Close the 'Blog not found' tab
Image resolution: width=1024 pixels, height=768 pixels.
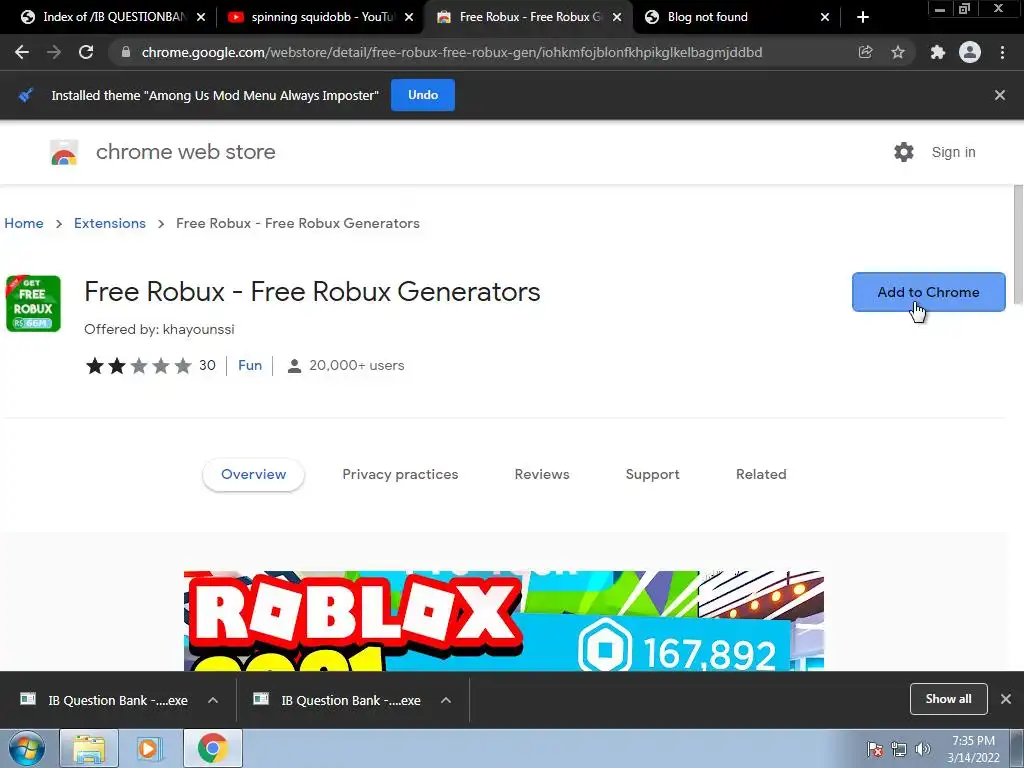pos(825,17)
